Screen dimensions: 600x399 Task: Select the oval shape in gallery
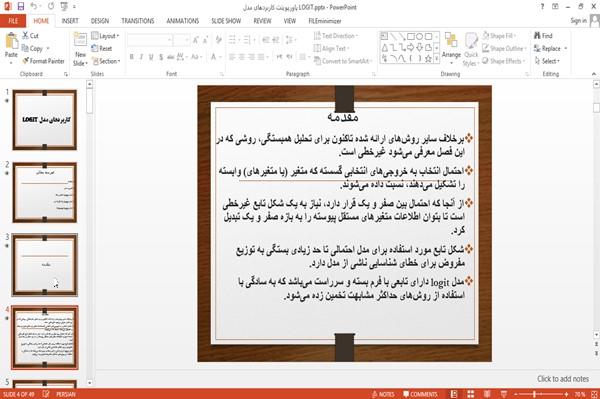(x=420, y=37)
